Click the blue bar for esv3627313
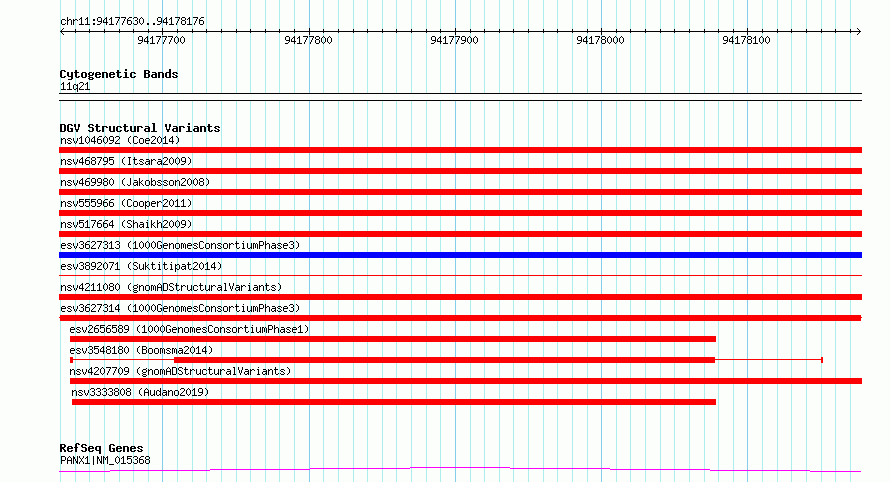This screenshot has height=482, width=890. pos(460,255)
